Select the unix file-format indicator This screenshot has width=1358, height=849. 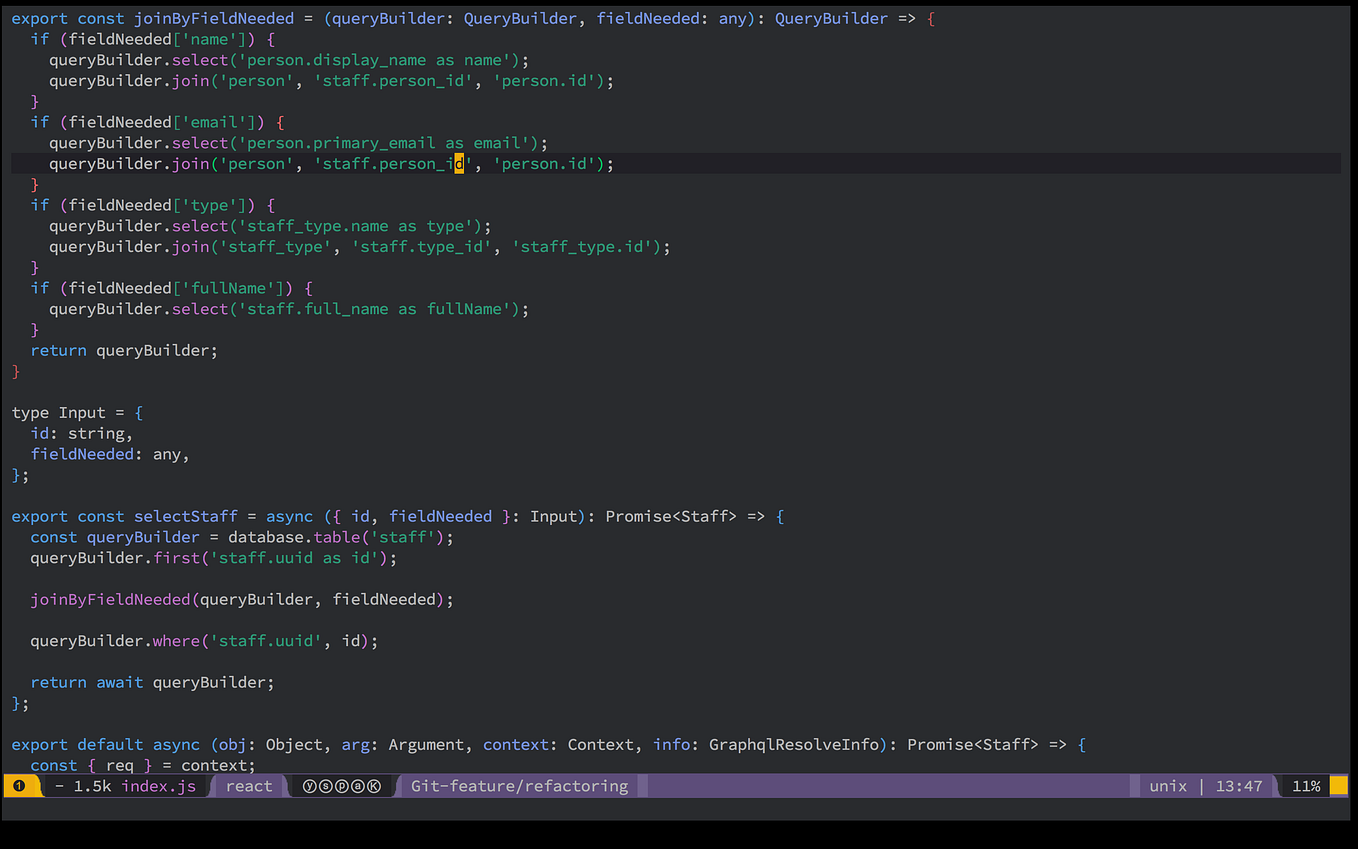1167,786
